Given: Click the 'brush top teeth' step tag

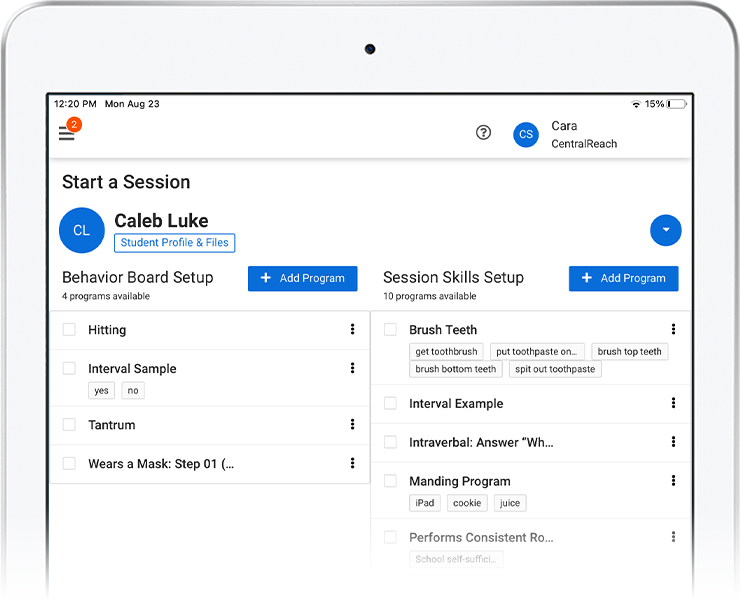Looking at the screenshot, I should 630,352.
